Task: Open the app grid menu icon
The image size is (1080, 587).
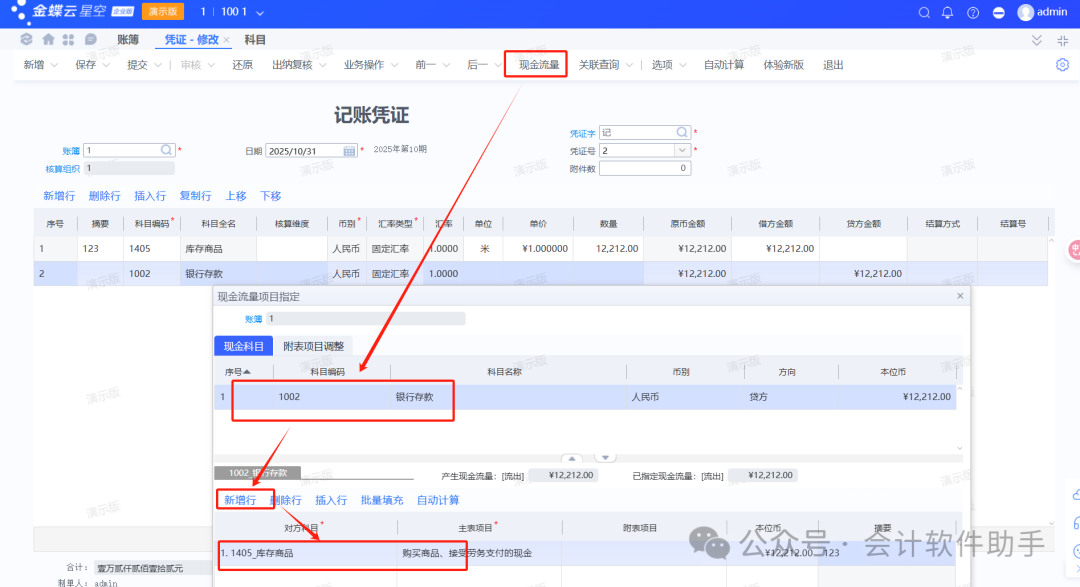Action: [68, 40]
